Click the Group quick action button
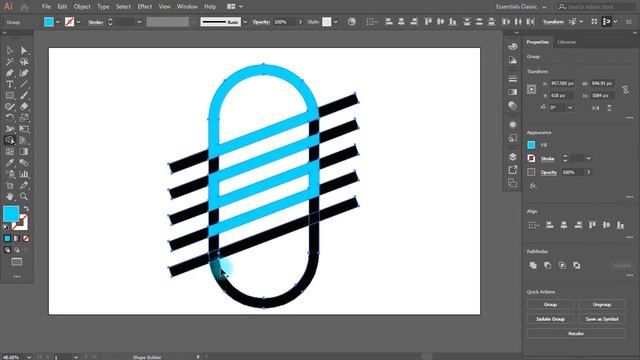This screenshot has height=360, width=640. [x=550, y=304]
